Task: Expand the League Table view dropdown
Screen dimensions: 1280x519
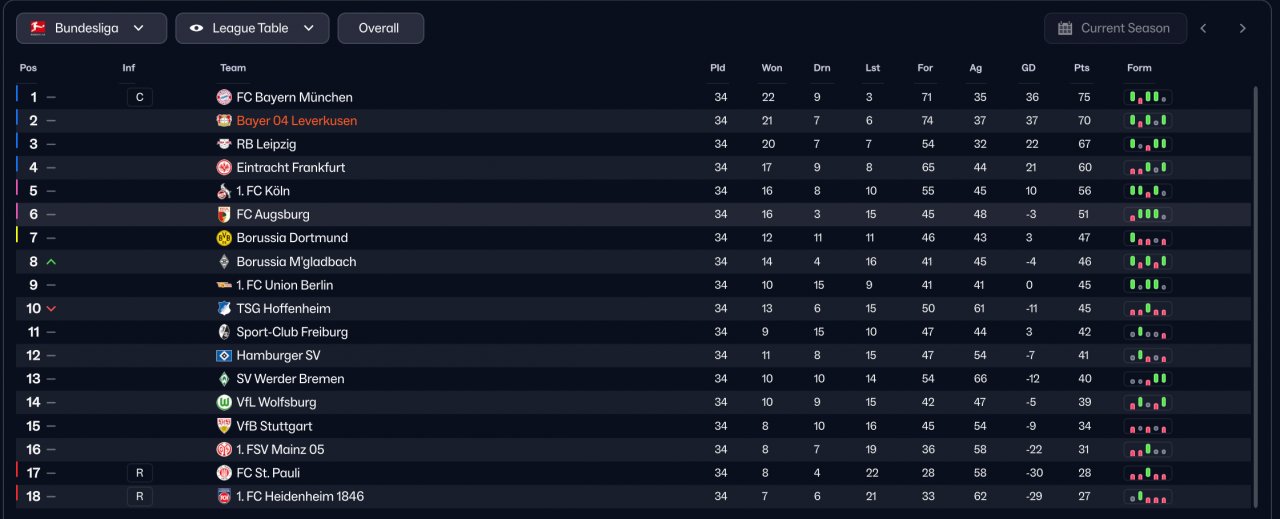Action: point(252,28)
